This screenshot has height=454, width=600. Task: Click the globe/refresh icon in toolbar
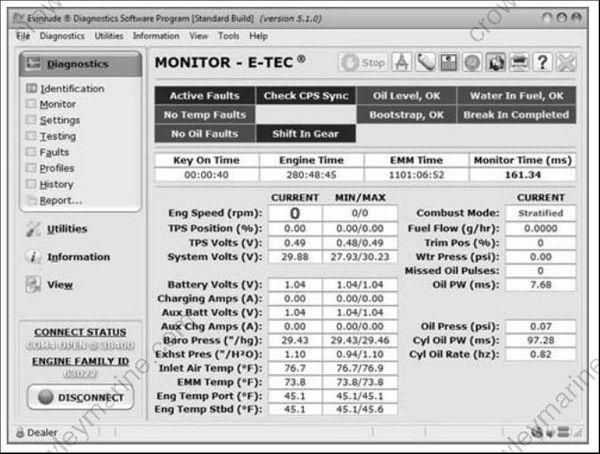click(x=496, y=62)
